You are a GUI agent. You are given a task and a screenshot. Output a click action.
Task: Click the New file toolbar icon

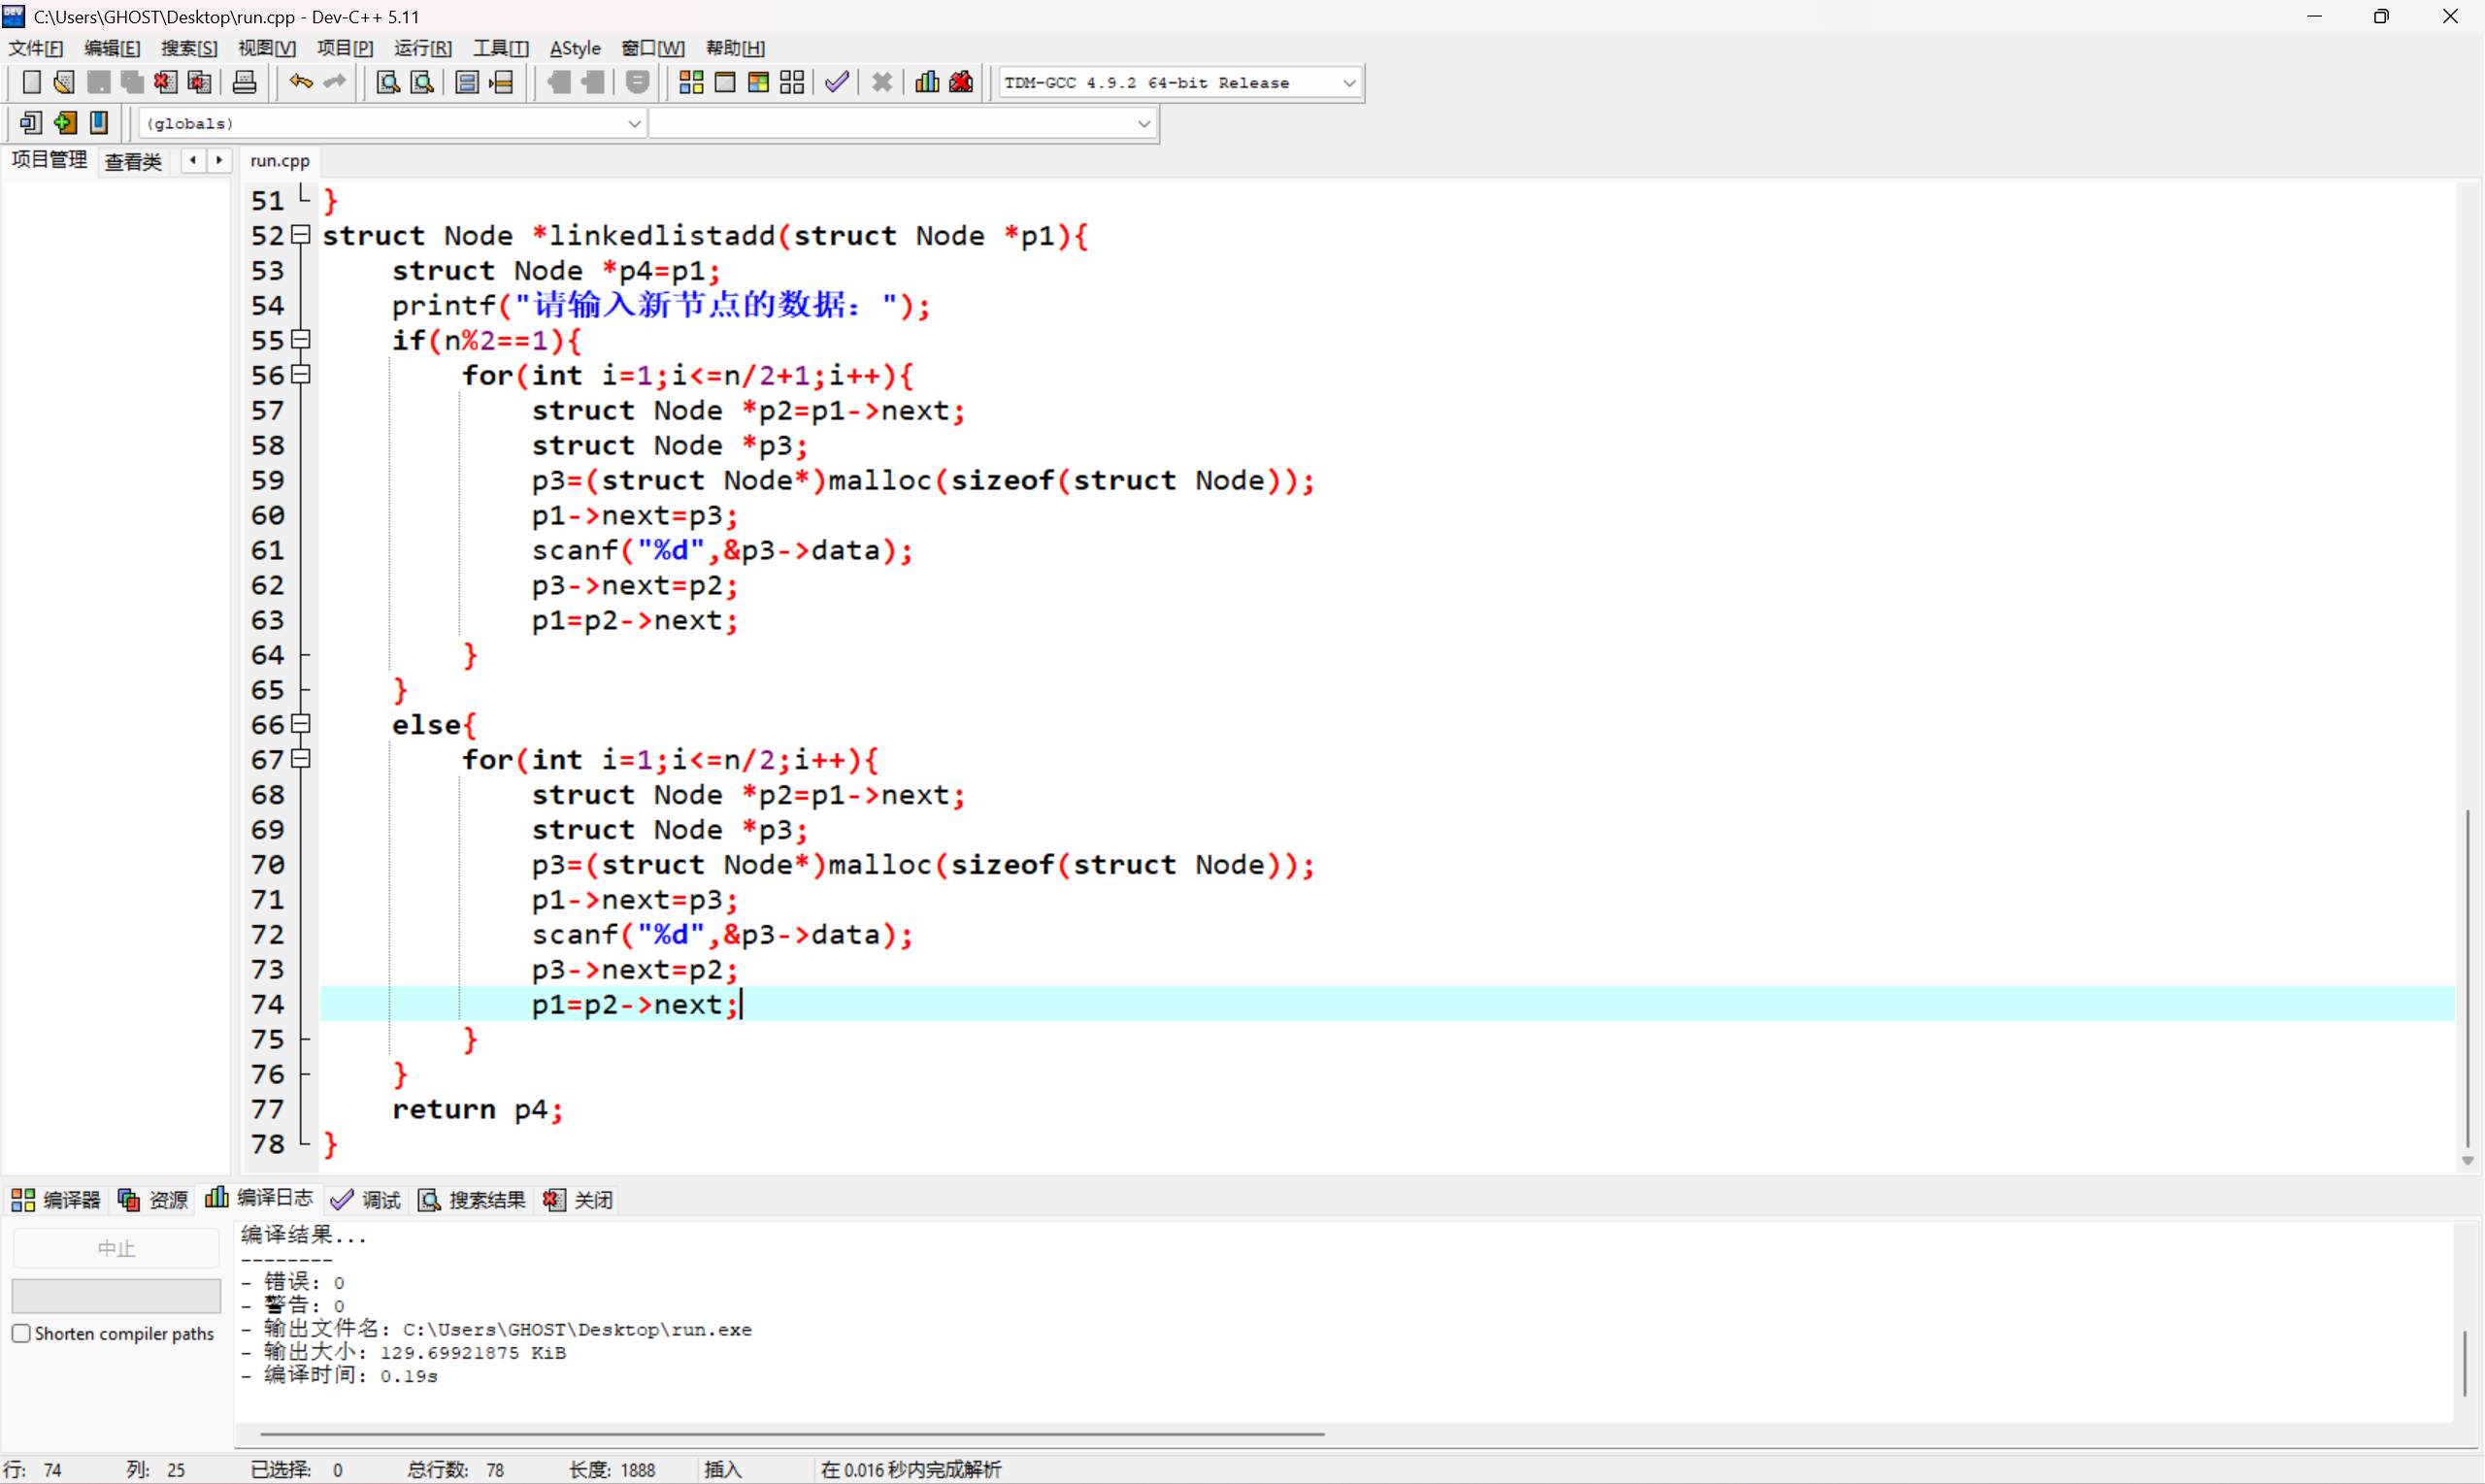click(x=31, y=82)
